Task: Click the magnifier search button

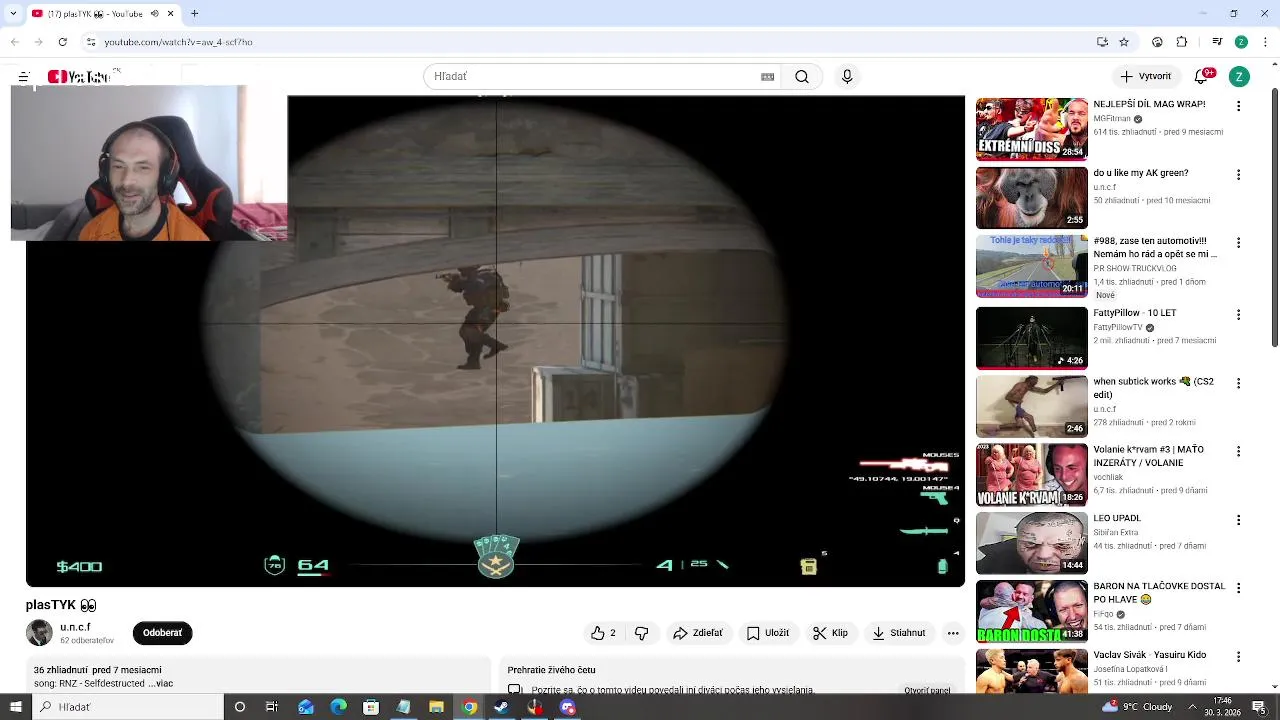Action: (x=802, y=77)
